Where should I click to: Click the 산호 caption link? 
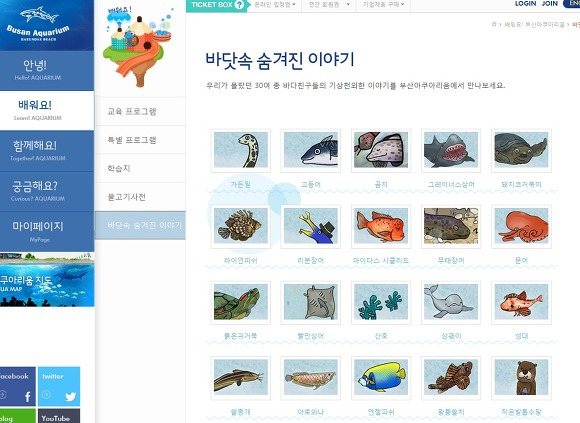point(381,336)
